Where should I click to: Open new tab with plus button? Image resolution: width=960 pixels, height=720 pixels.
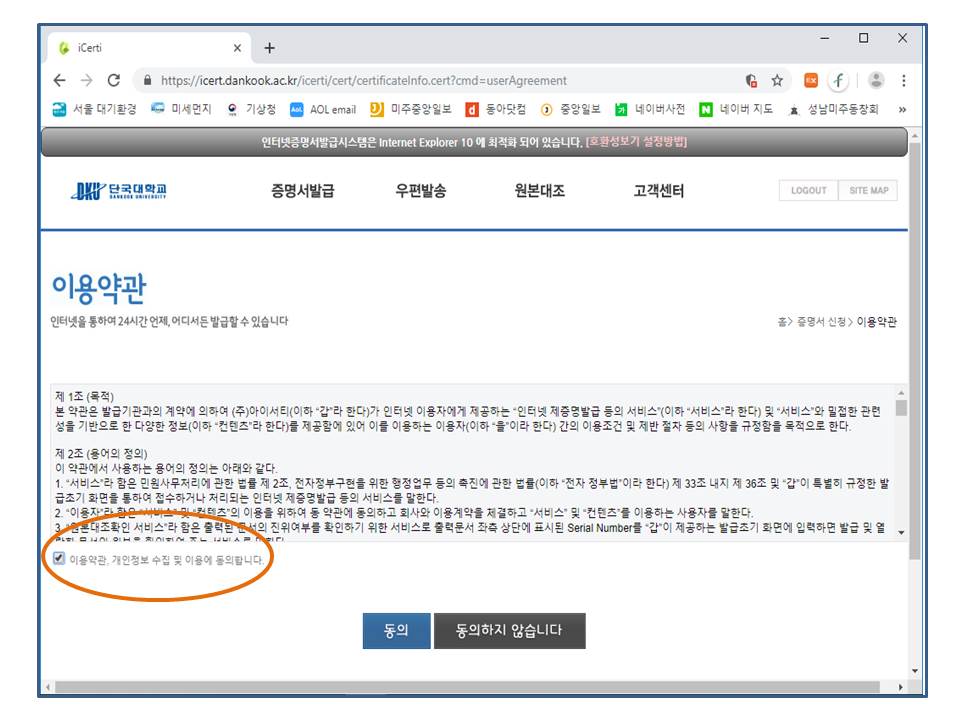[x=269, y=48]
